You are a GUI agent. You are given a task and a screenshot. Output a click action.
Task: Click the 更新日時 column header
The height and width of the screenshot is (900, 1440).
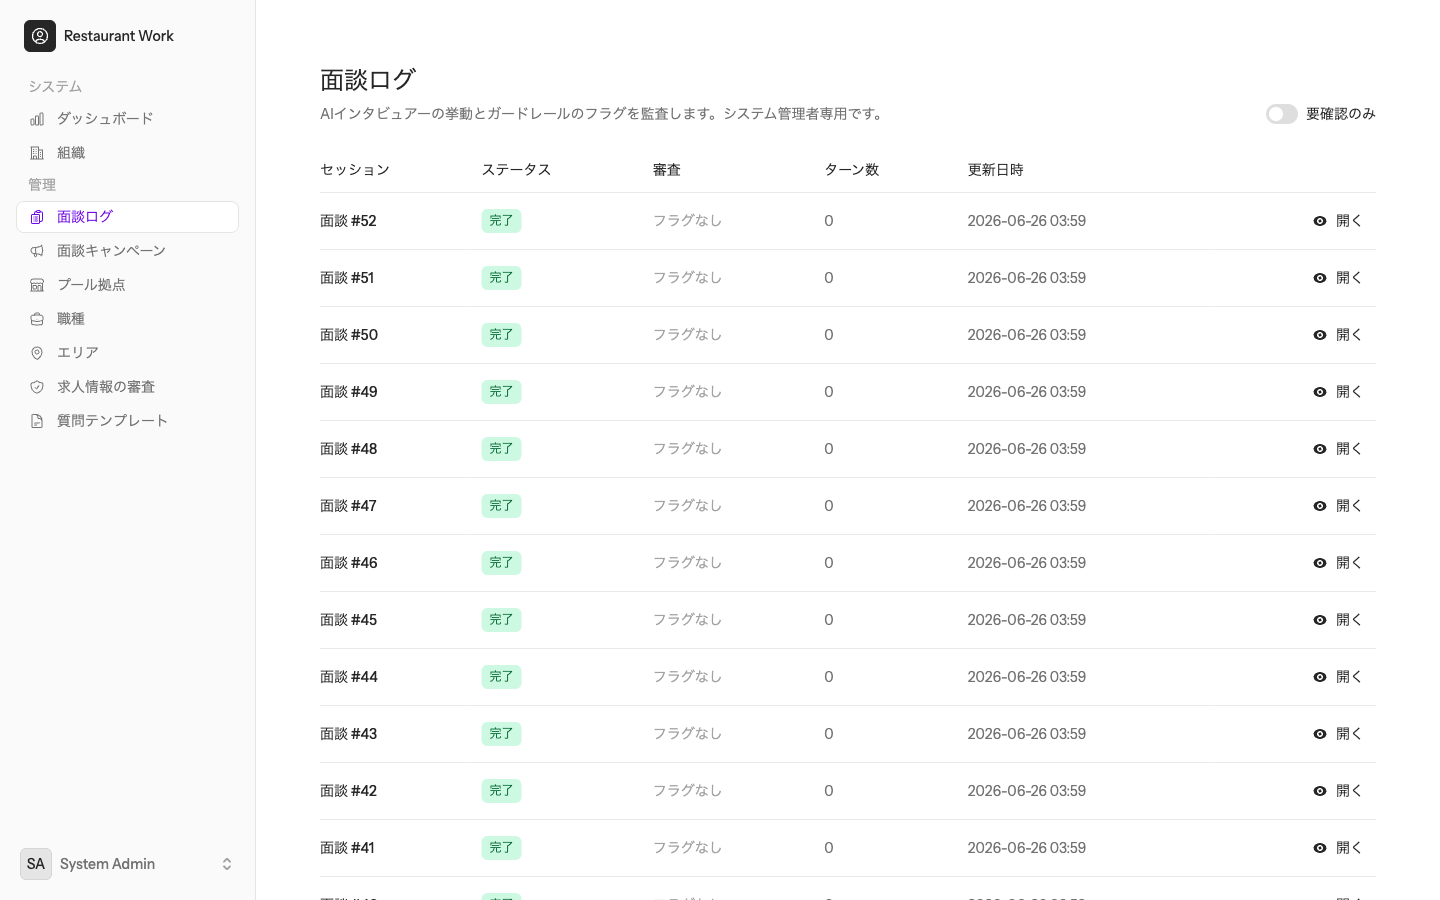click(995, 170)
